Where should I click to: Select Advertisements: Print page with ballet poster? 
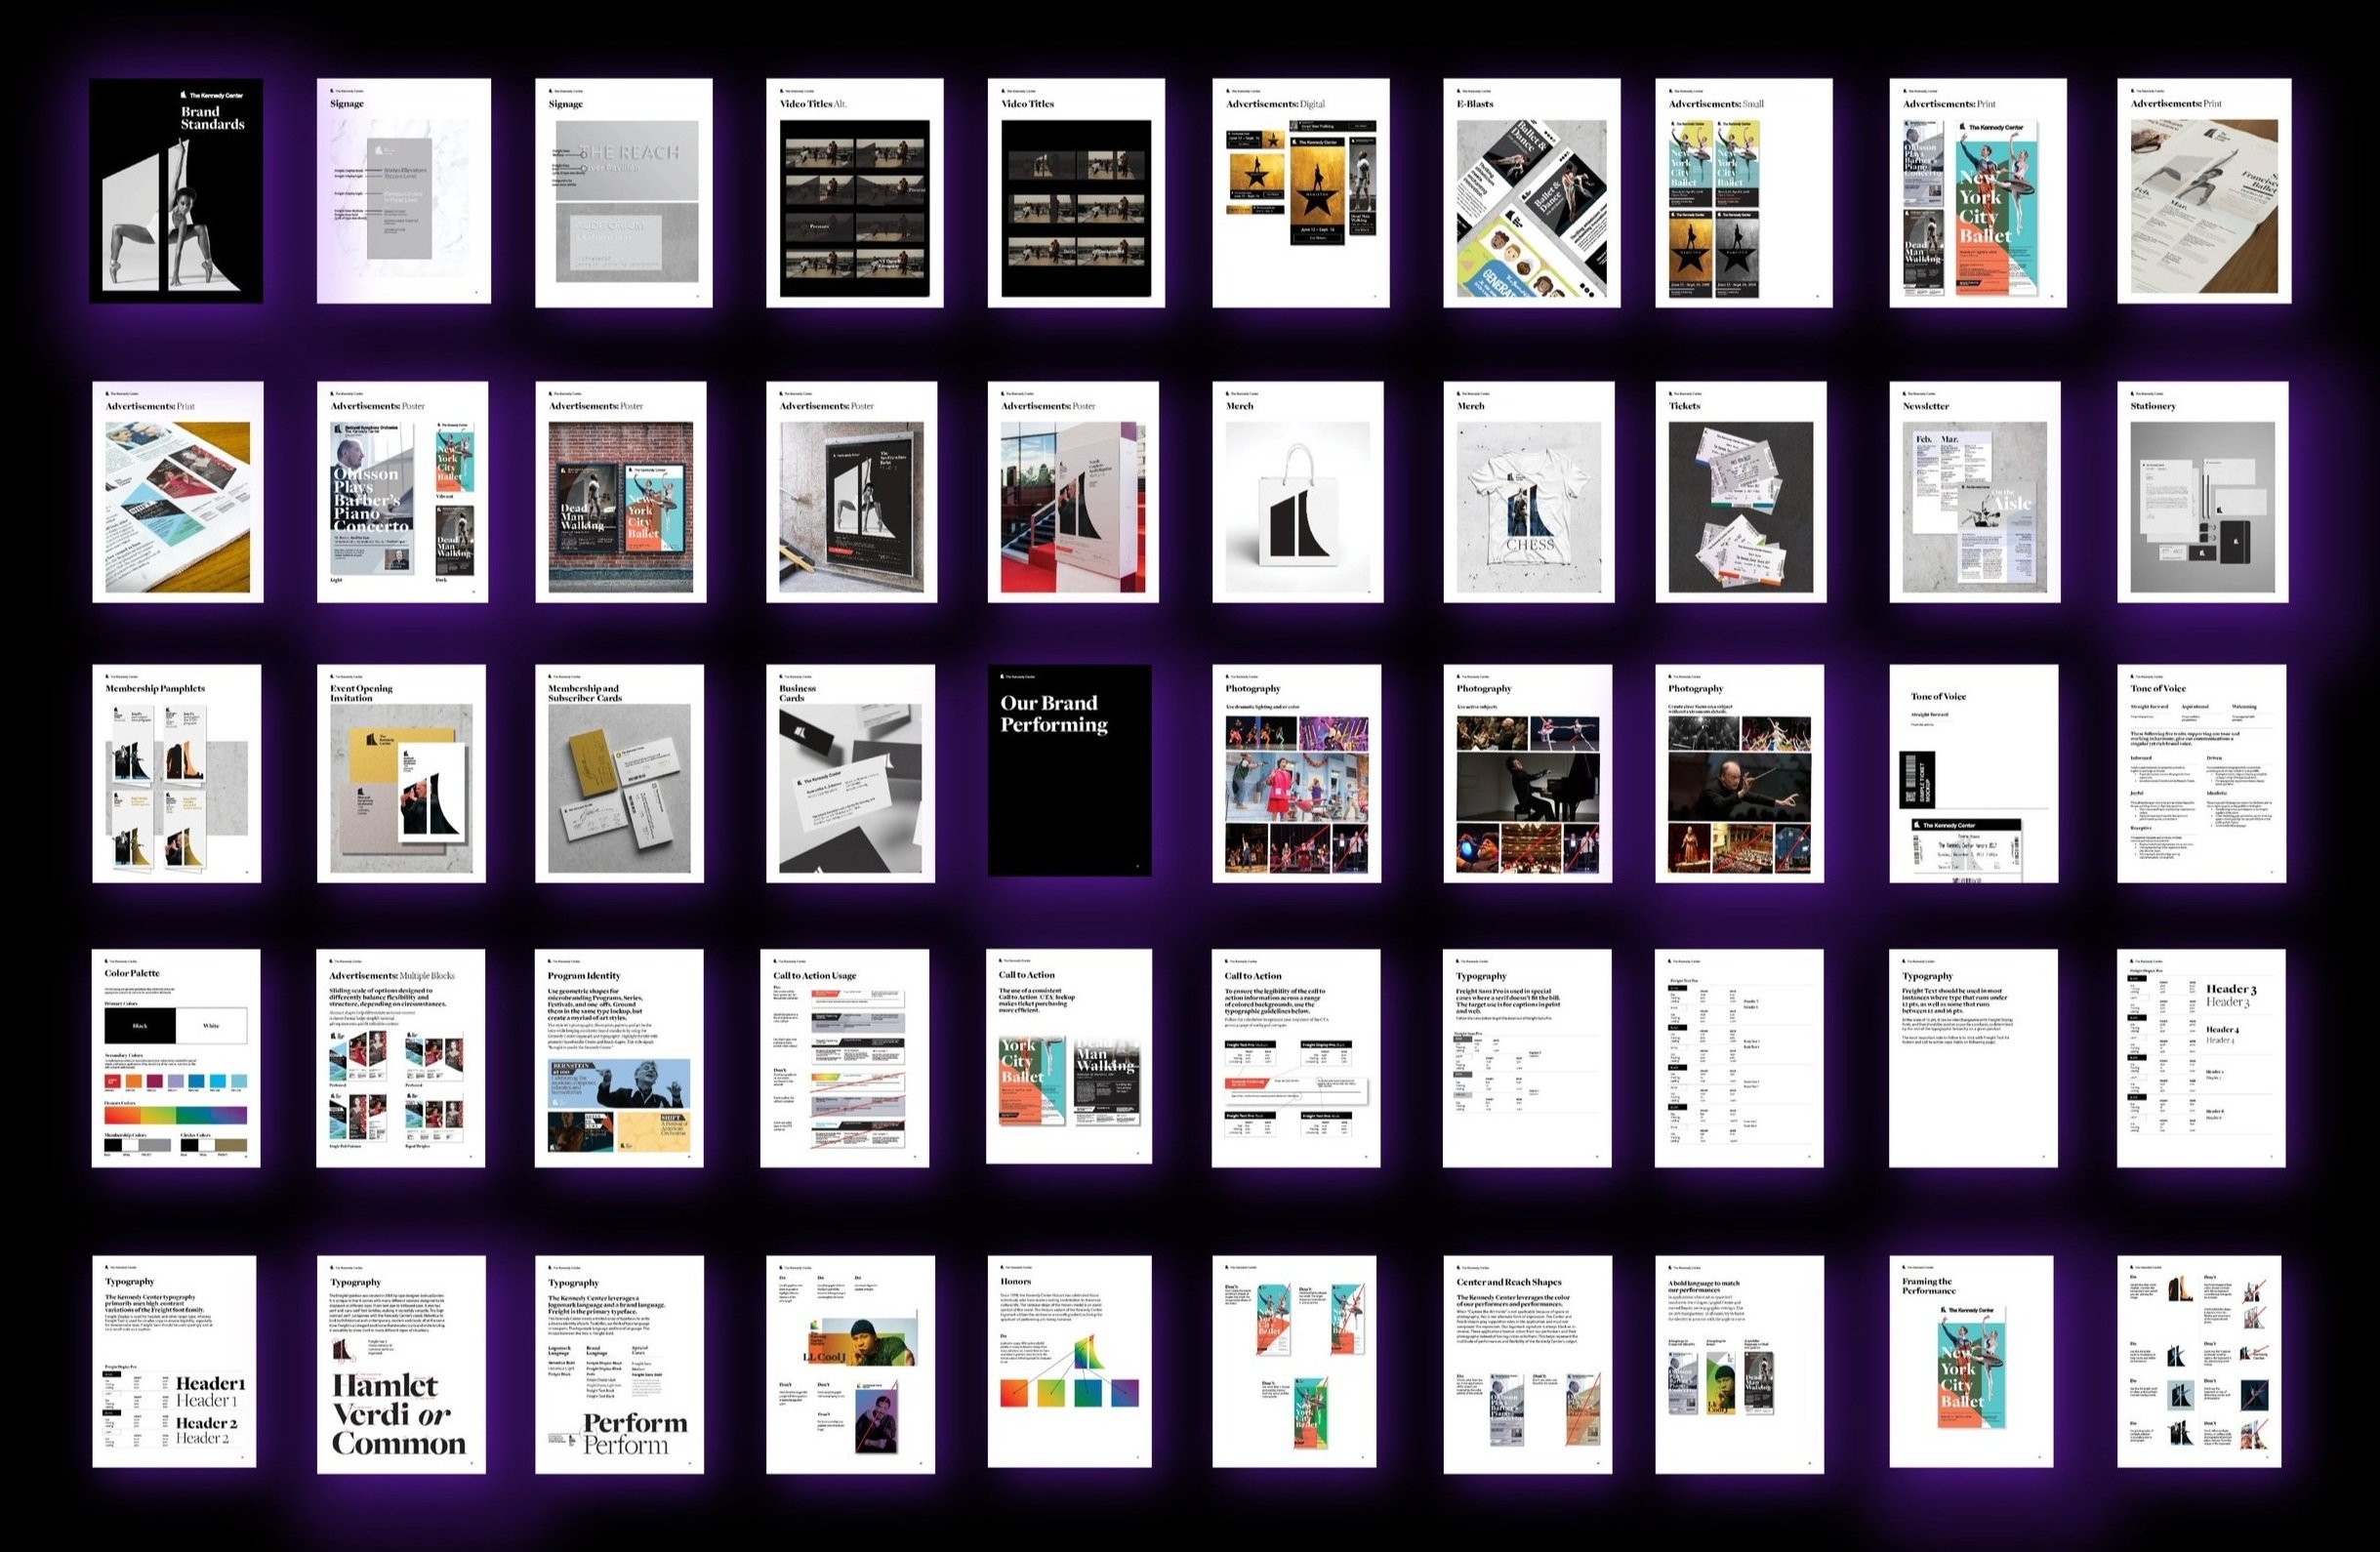(x=1978, y=193)
